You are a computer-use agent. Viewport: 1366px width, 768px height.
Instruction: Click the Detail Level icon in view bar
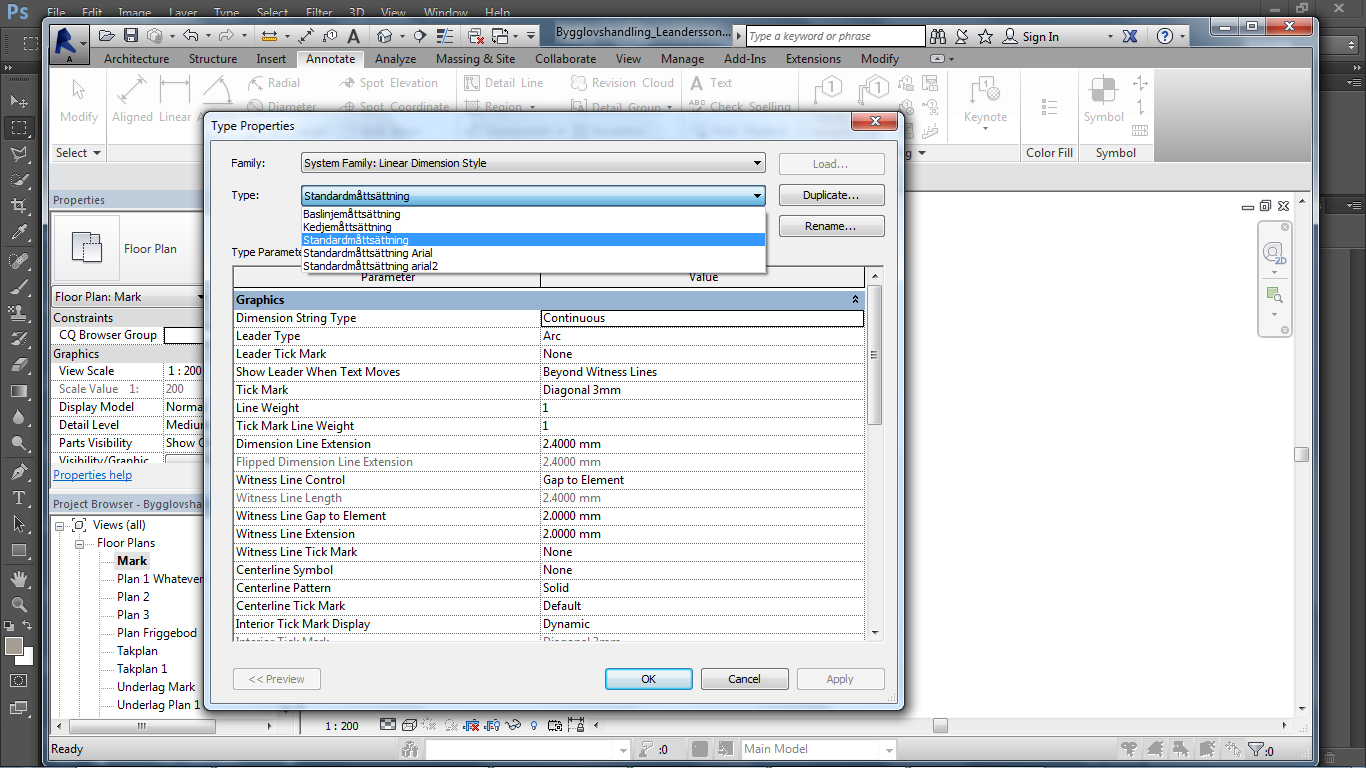tap(388, 726)
